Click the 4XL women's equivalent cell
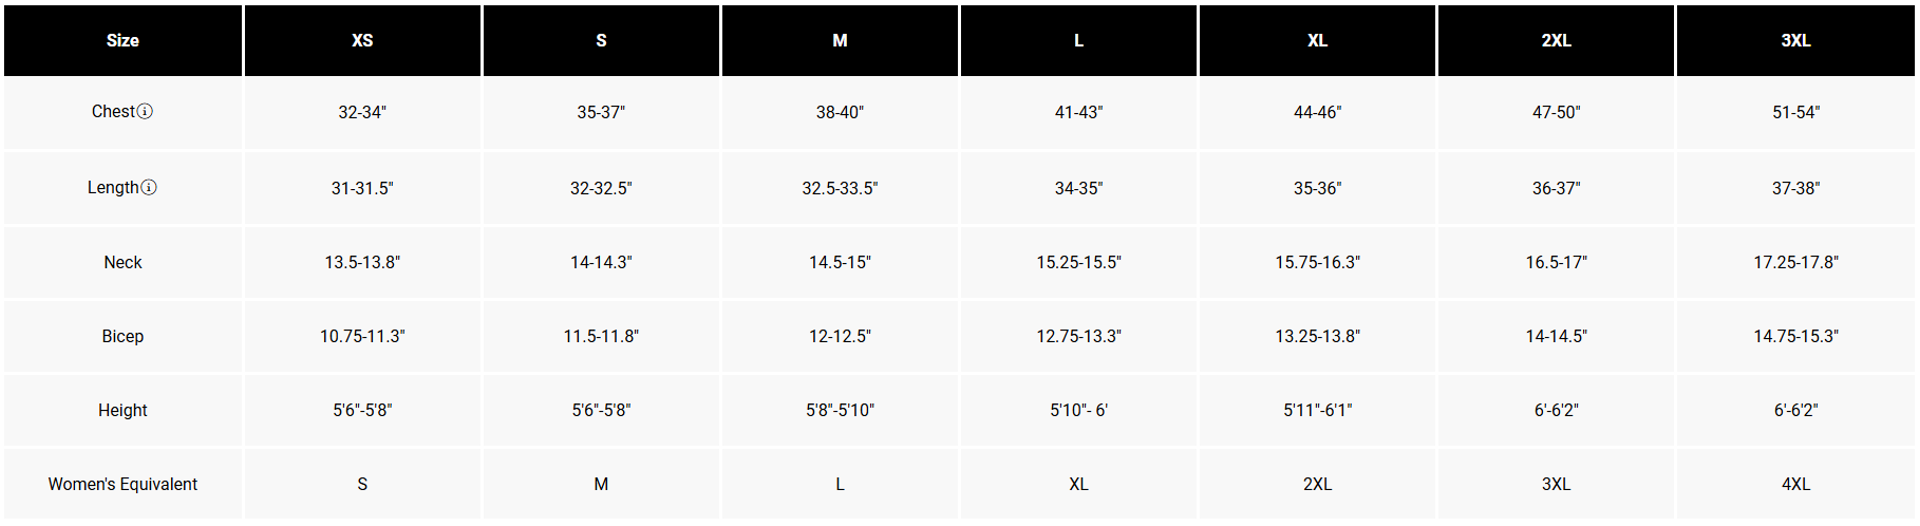Image resolution: width=1920 pixels, height=526 pixels. pyautogui.click(x=1795, y=484)
